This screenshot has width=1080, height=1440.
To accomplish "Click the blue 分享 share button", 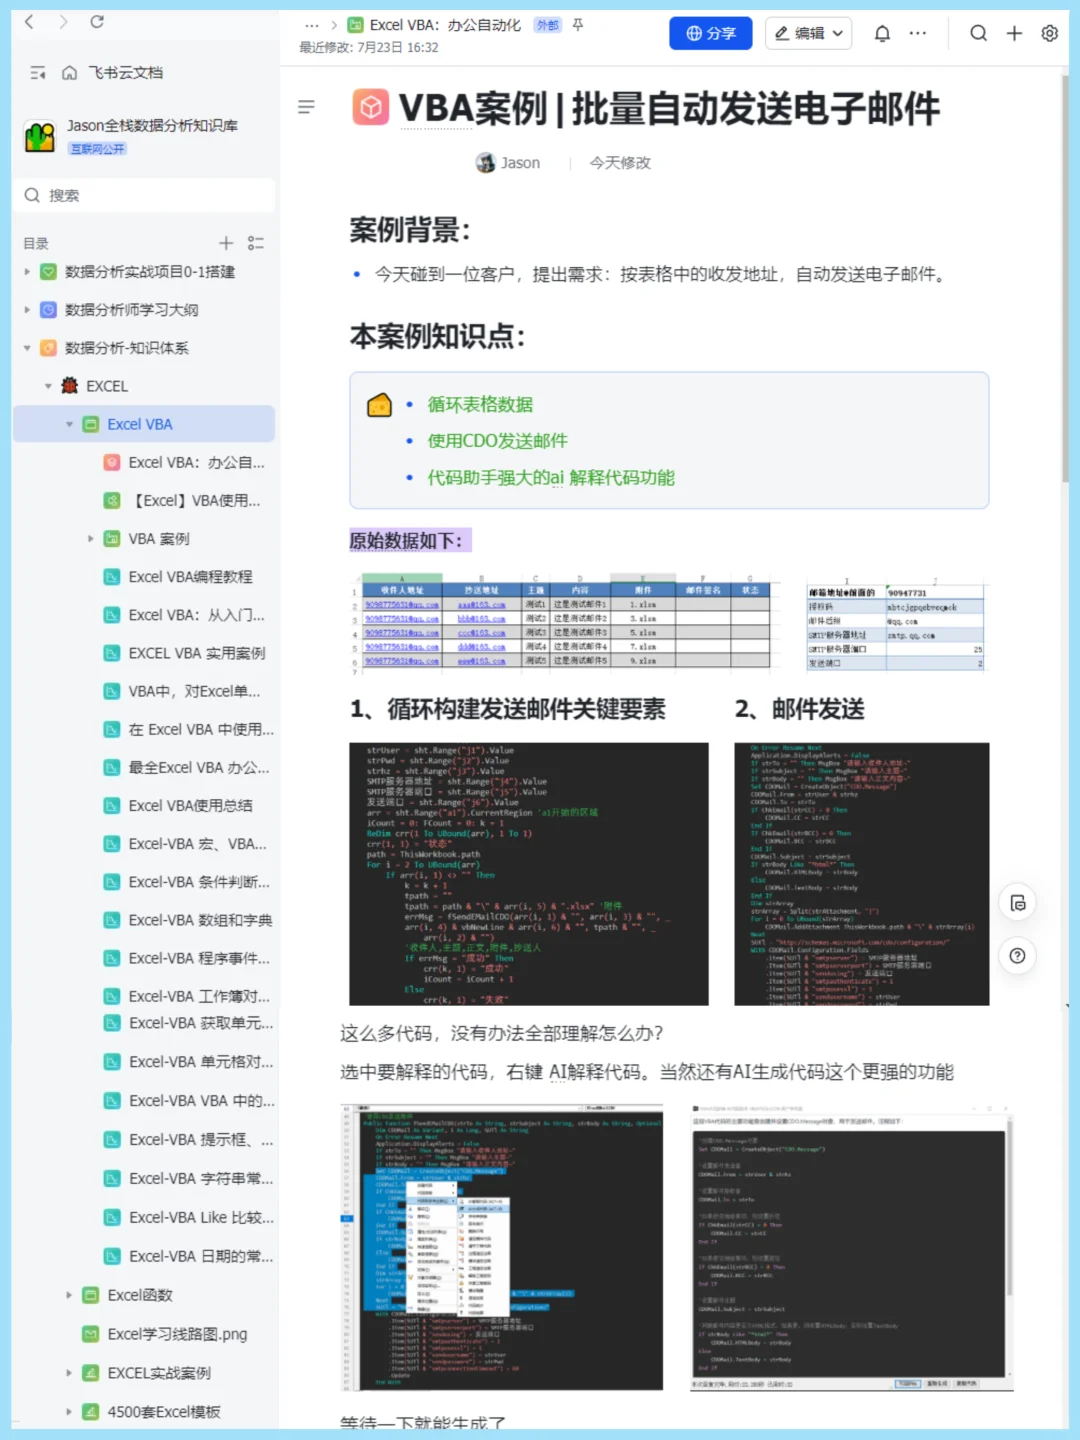I will [710, 33].
